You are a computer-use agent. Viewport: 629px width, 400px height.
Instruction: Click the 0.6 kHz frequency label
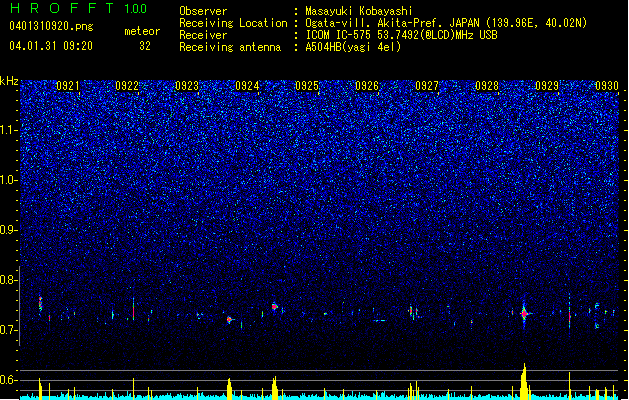9,380
